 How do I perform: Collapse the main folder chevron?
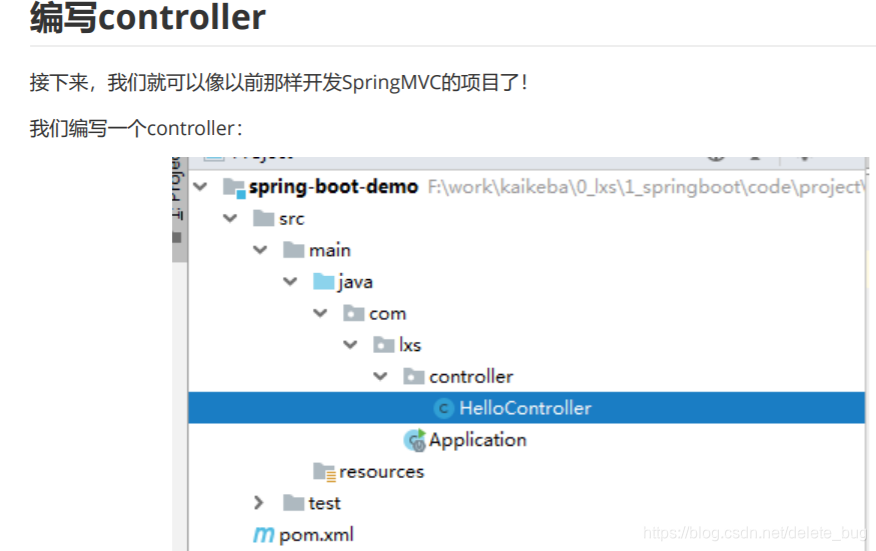260,250
